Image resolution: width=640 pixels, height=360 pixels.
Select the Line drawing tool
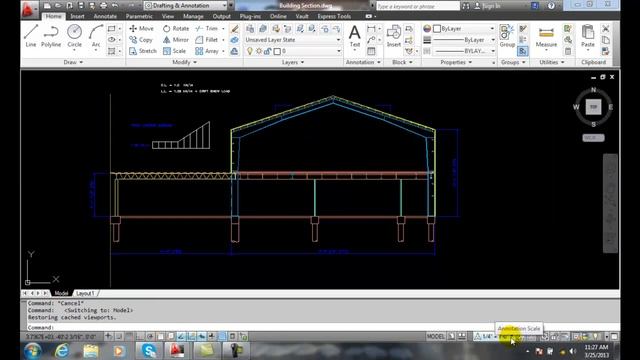(x=31, y=36)
